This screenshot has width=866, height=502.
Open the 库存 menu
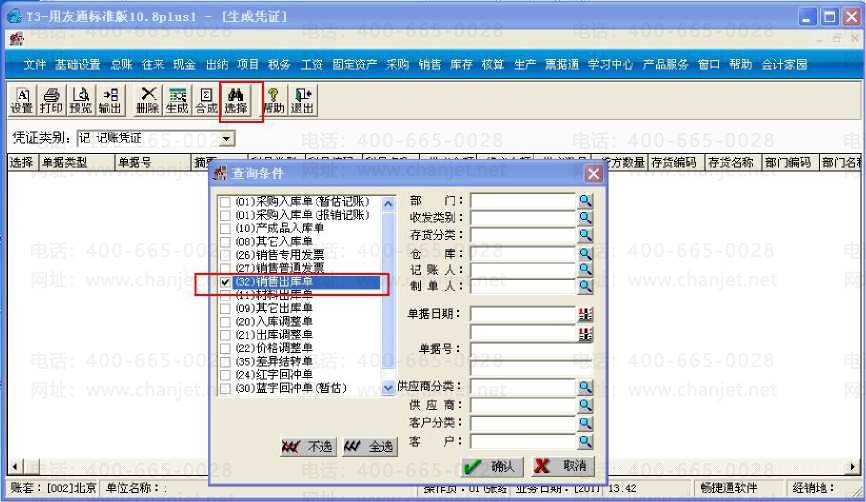(x=461, y=65)
